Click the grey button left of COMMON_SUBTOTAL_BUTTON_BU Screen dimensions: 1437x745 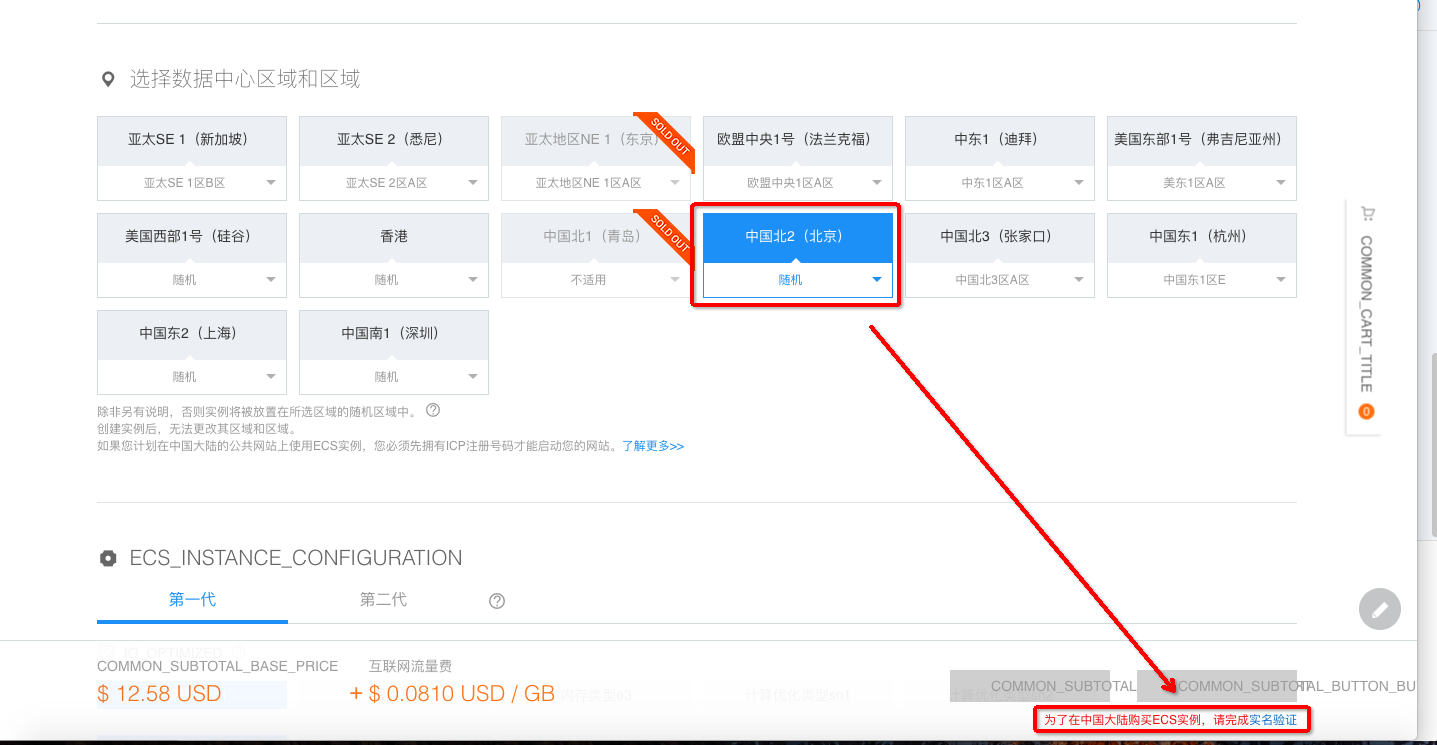pos(1030,686)
